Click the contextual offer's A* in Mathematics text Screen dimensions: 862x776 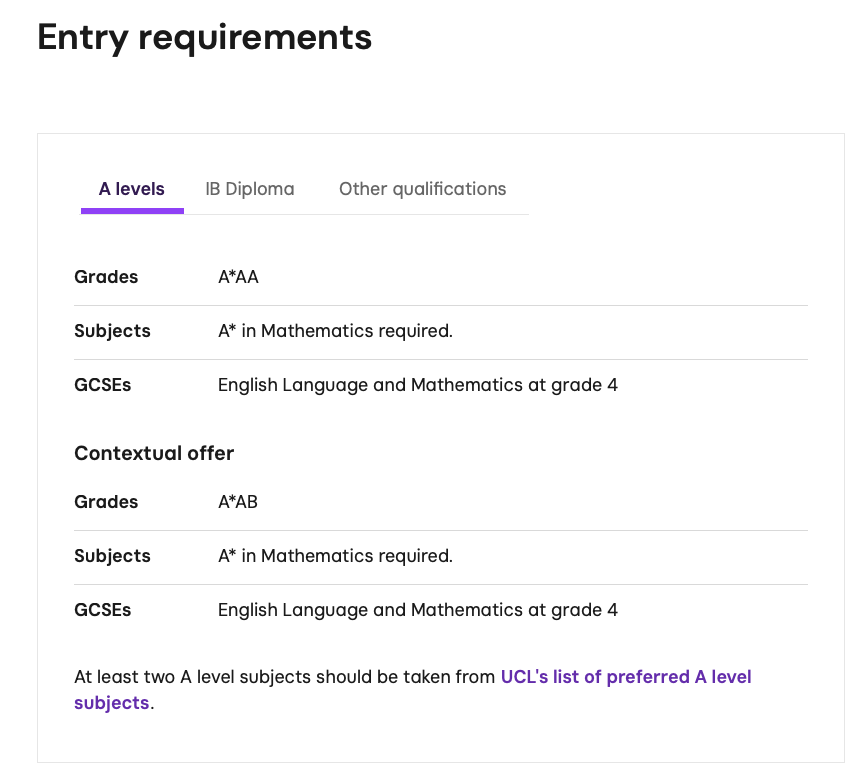tap(335, 556)
